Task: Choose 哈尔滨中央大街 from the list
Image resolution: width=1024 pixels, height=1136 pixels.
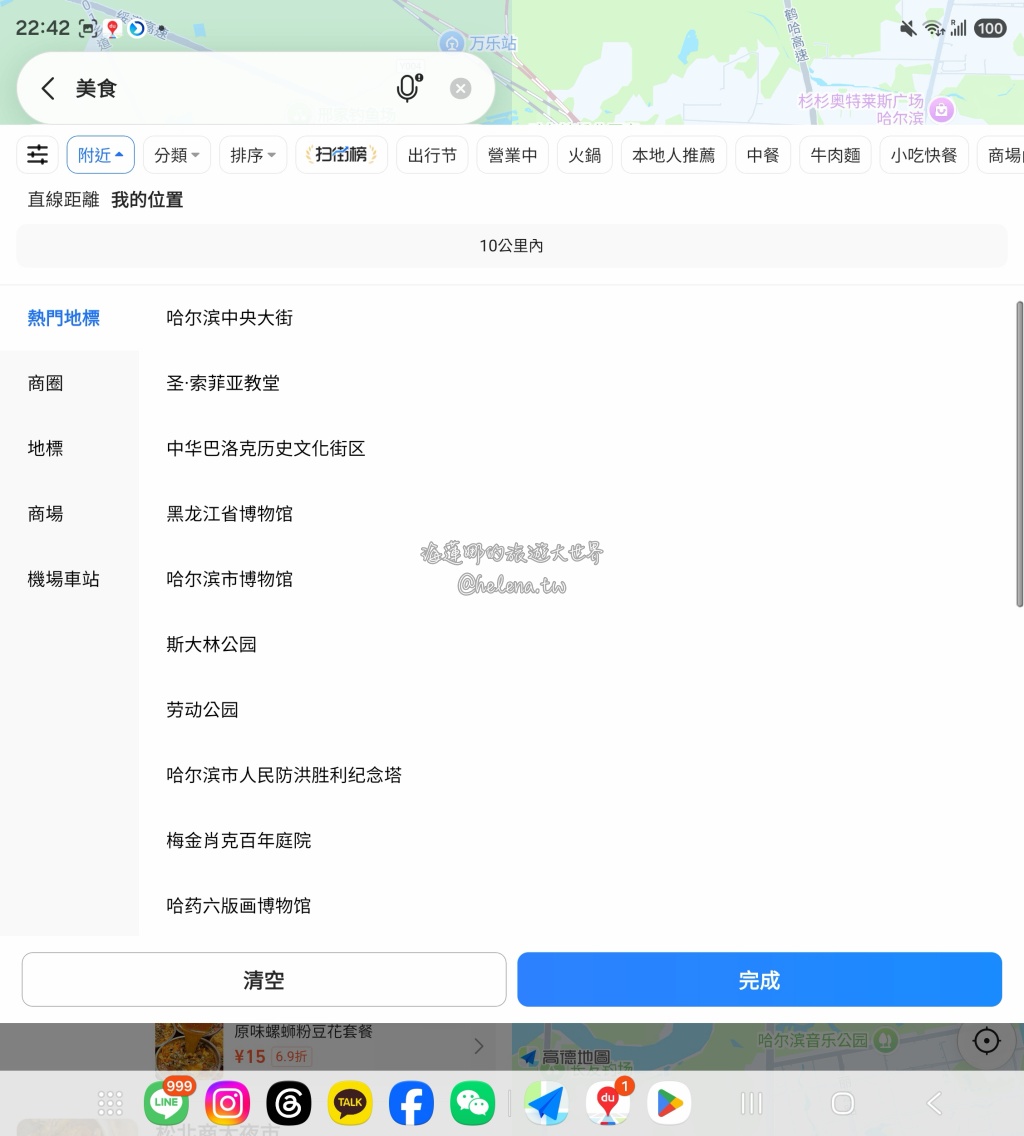Action: pos(230,318)
